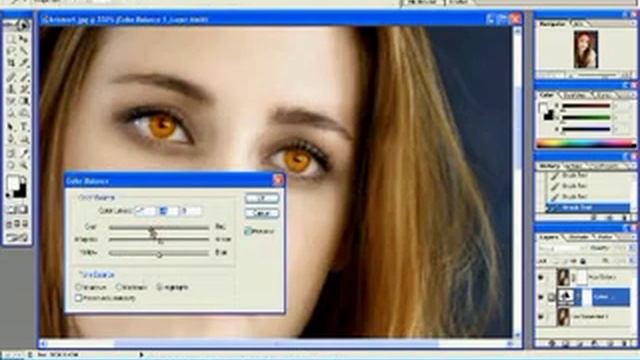Toggle Preview checkbox in Color Balance dialog
Viewport: 640px width, 360px height.
[247, 231]
